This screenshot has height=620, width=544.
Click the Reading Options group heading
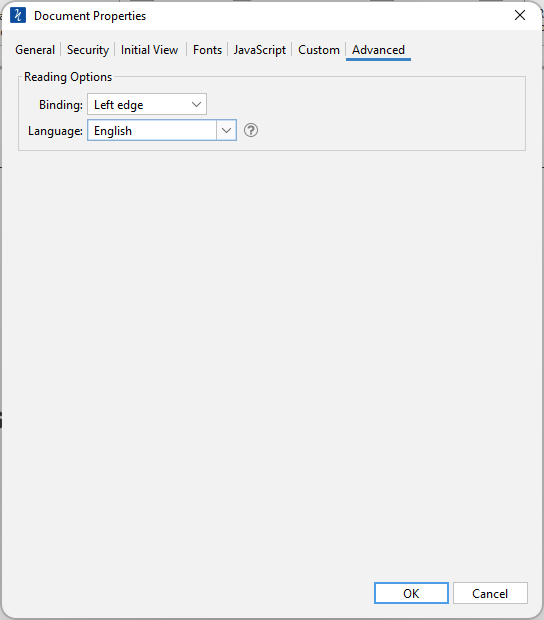tap(68, 77)
